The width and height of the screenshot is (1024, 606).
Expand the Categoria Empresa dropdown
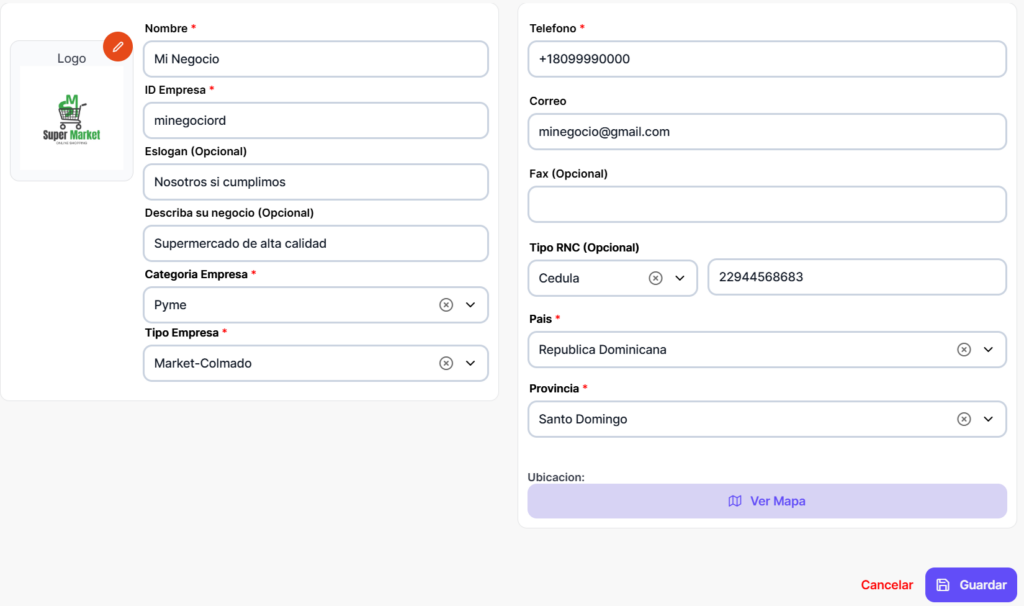pos(470,305)
